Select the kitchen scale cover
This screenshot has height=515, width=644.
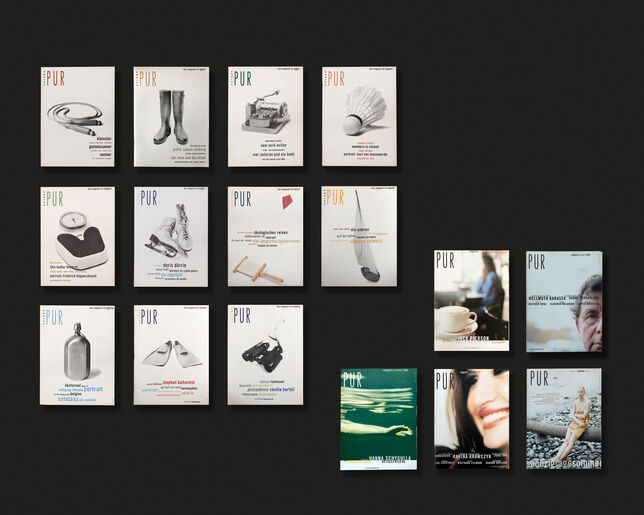click(x=77, y=236)
